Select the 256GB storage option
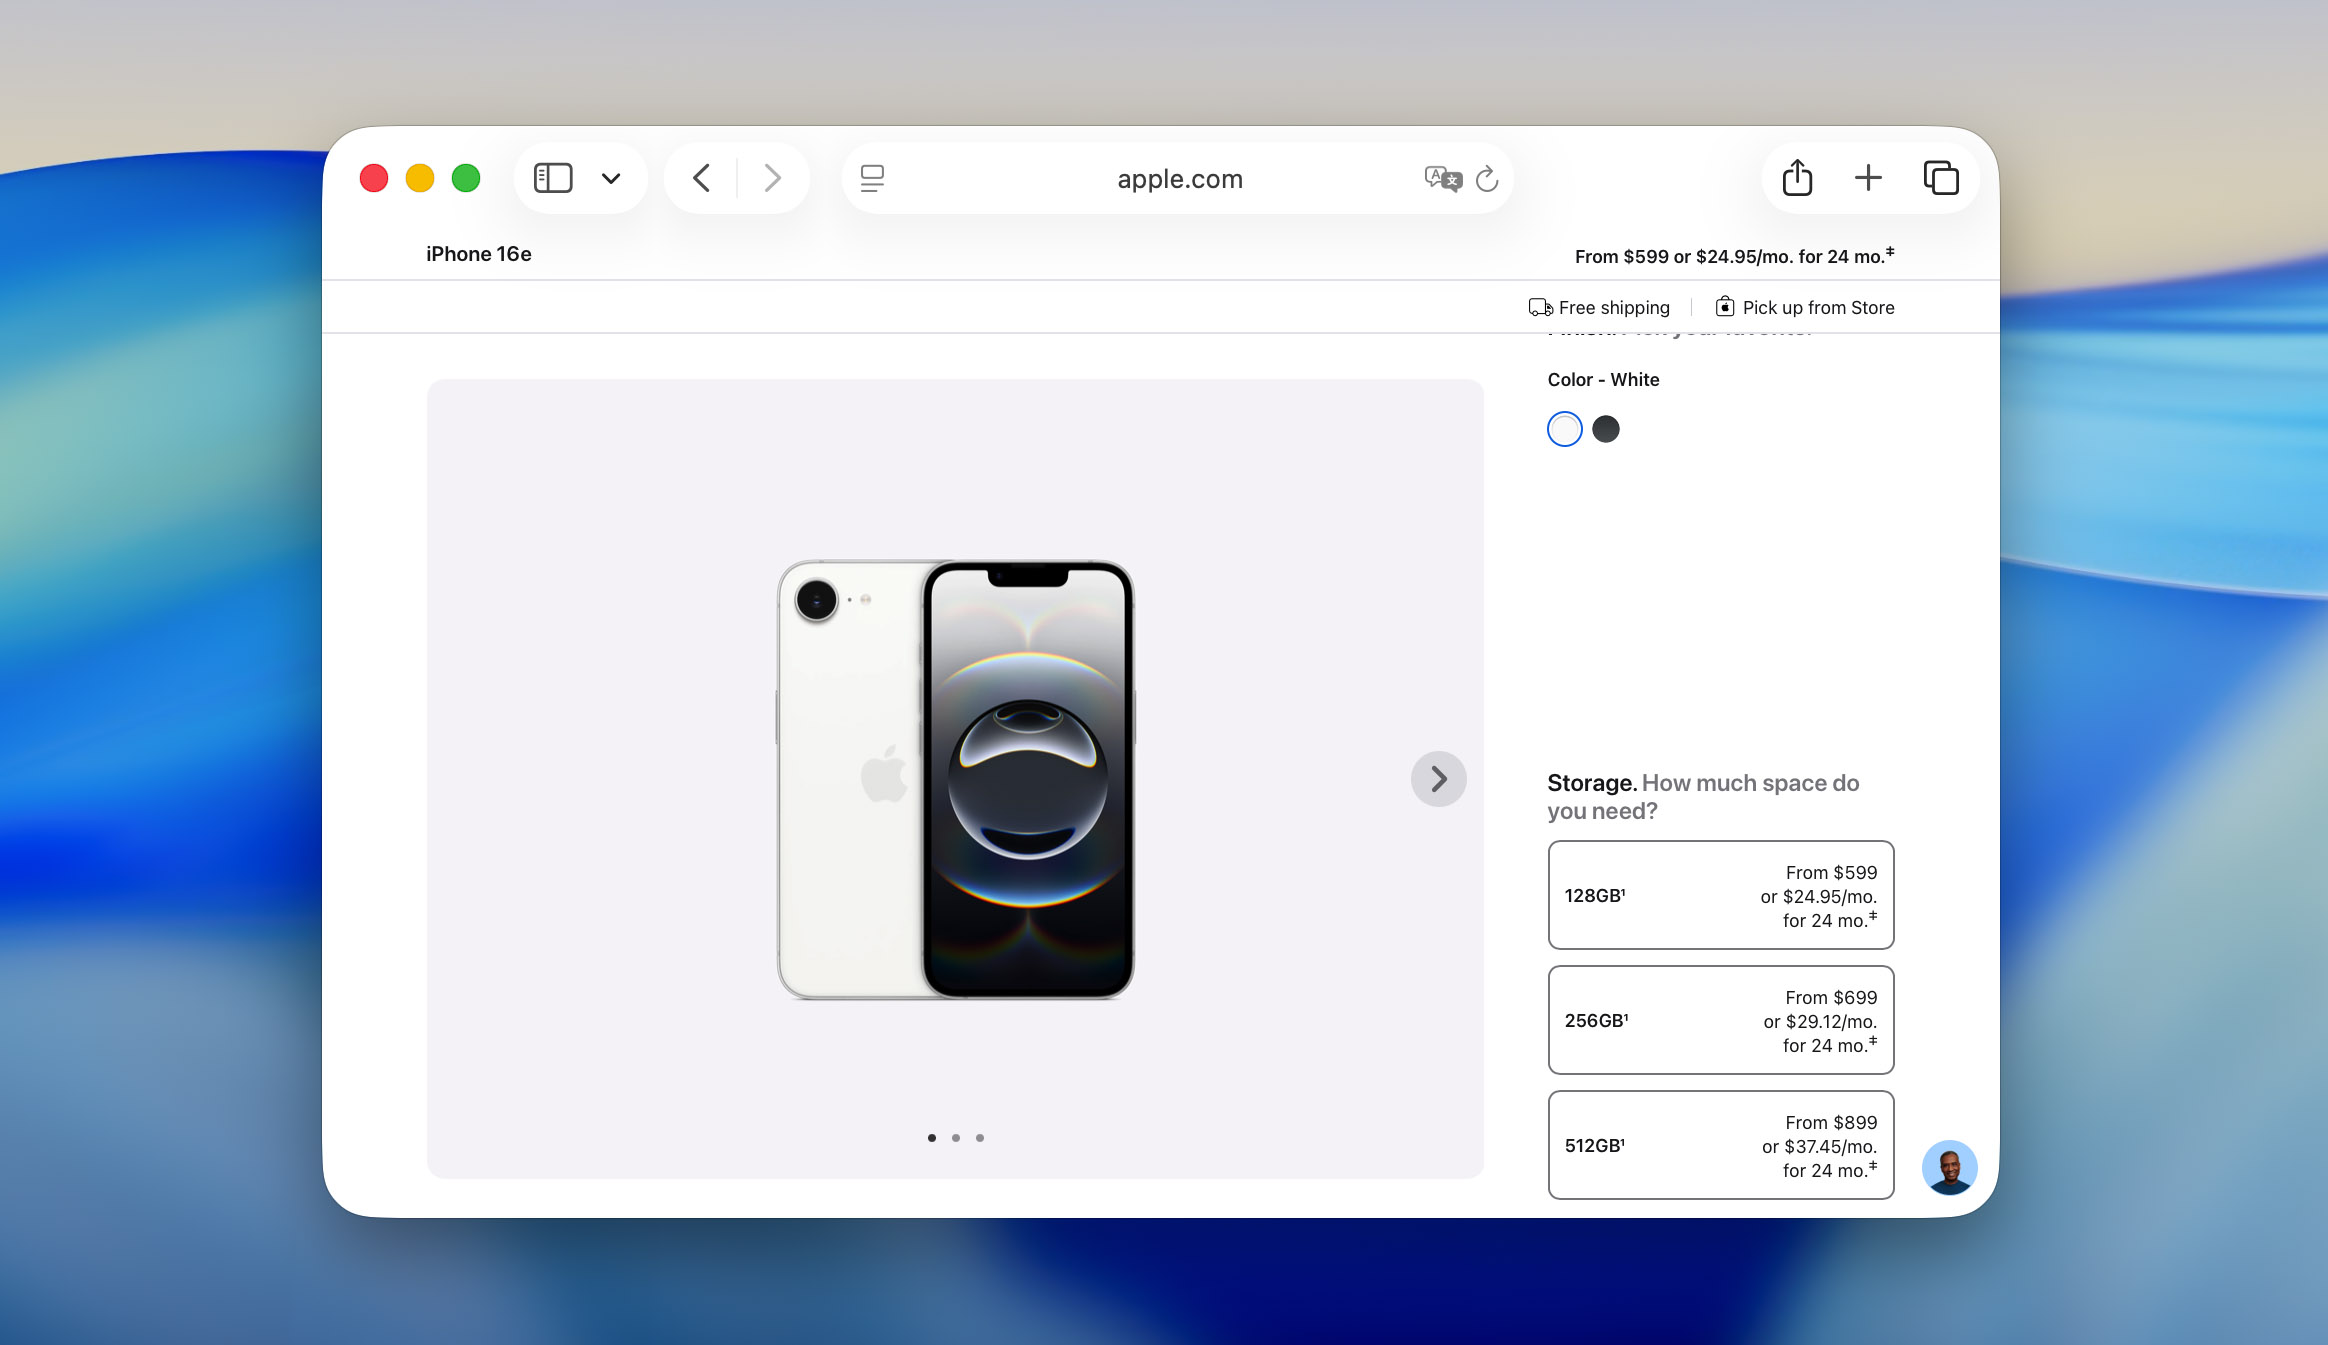Viewport: 2328px width, 1345px height. pyautogui.click(x=1719, y=1020)
